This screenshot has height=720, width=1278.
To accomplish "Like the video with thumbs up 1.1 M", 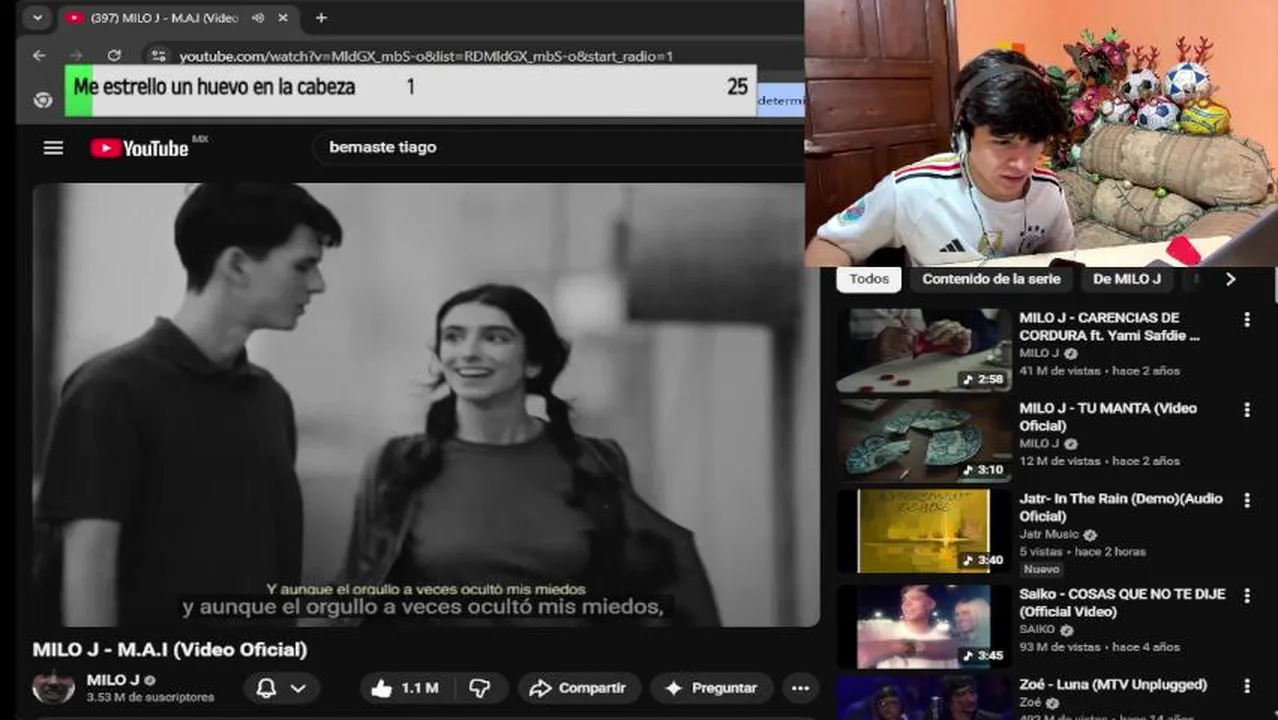I will tap(407, 688).
